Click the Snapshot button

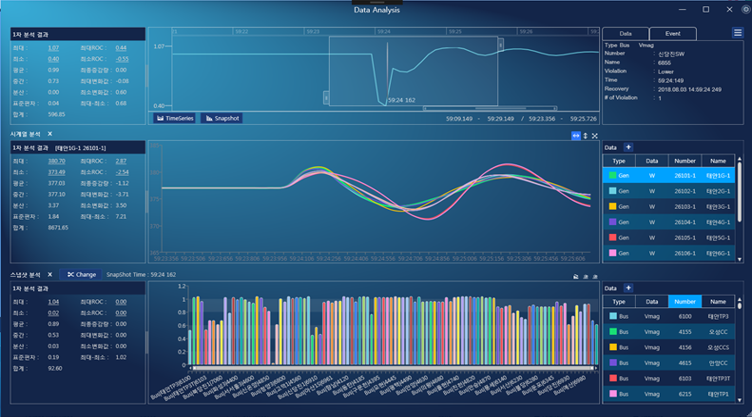click(222, 118)
